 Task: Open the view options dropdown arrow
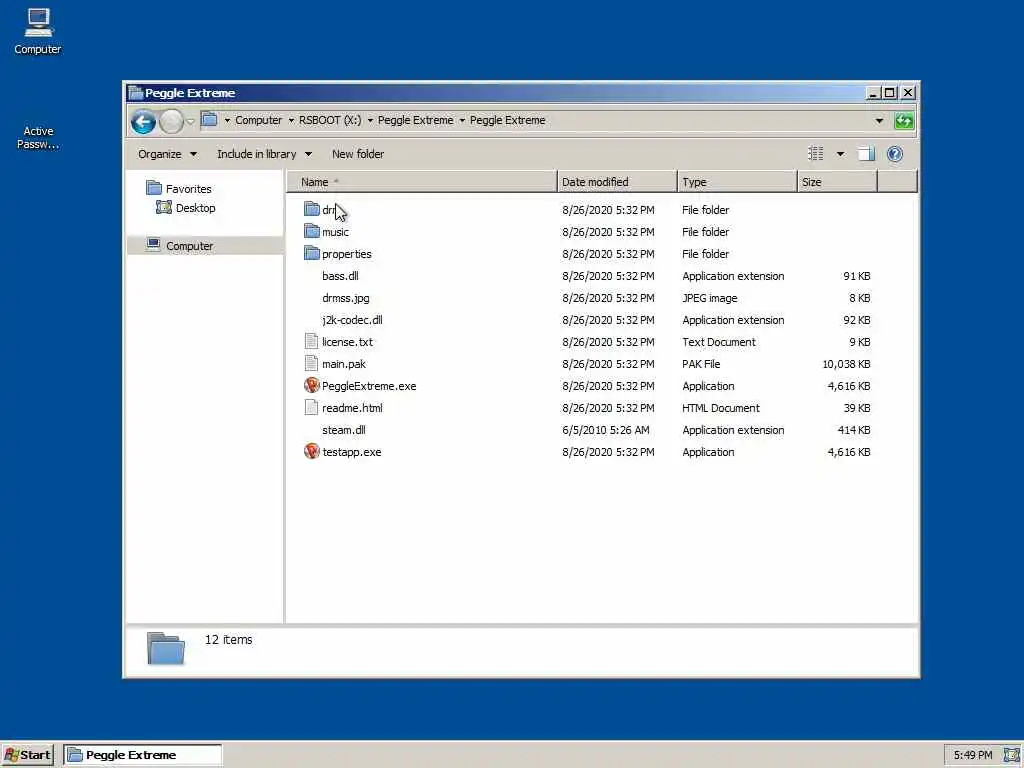coord(840,154)
